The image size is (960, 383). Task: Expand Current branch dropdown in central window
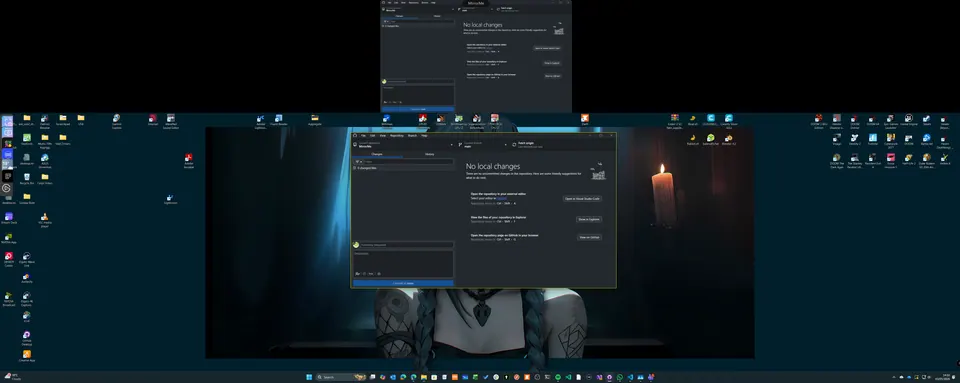click(x=482, y=145)
